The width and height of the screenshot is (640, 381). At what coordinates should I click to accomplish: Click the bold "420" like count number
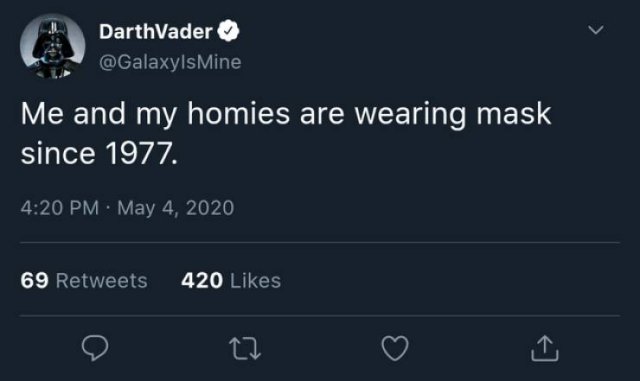(x=202, y=281)
